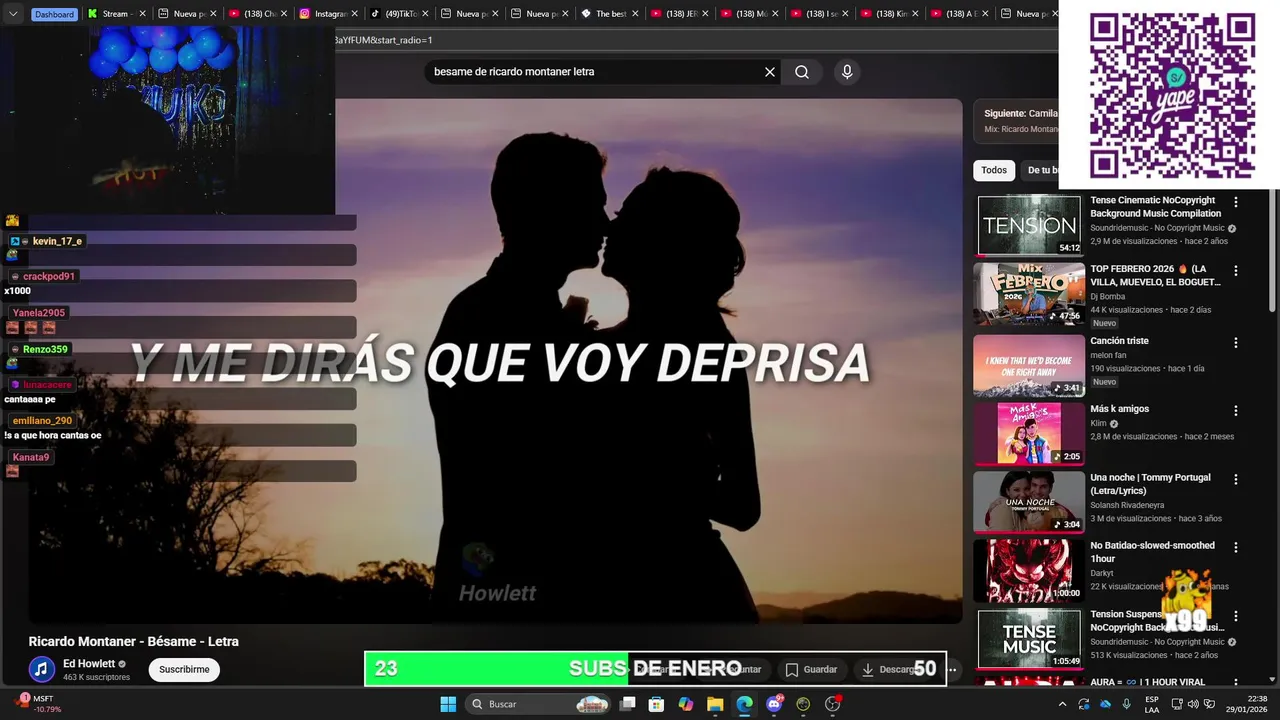Open options menu for Más k amigos

coord(1236,410)
